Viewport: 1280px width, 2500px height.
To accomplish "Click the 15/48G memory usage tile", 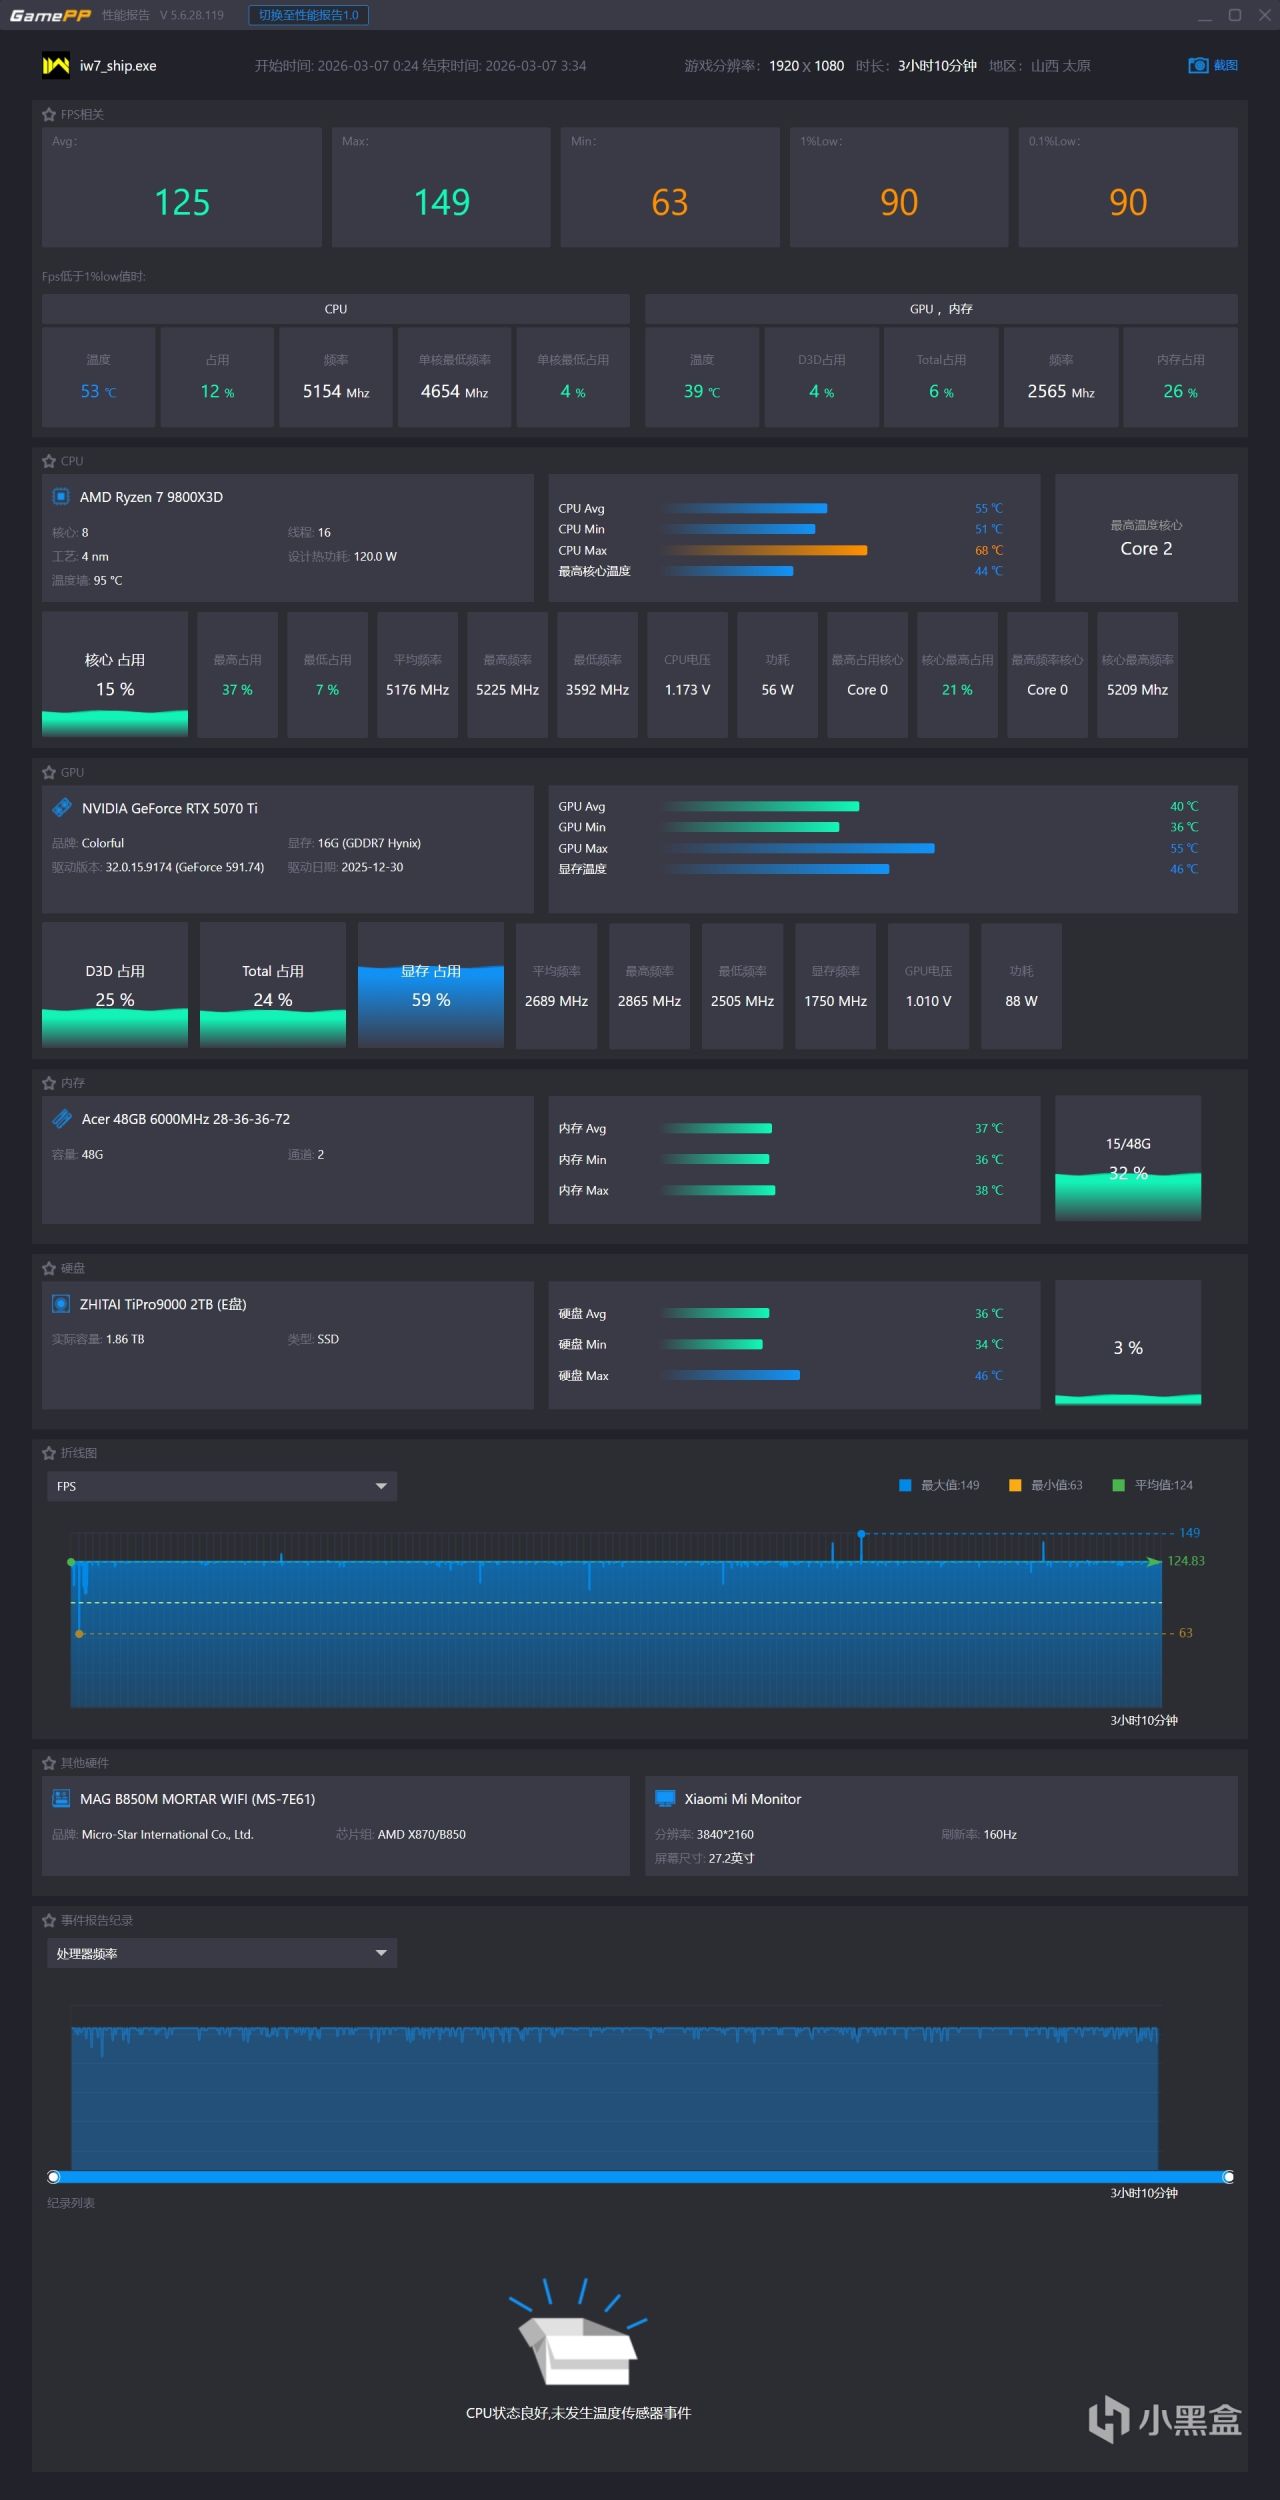I will point(1128,1159).
